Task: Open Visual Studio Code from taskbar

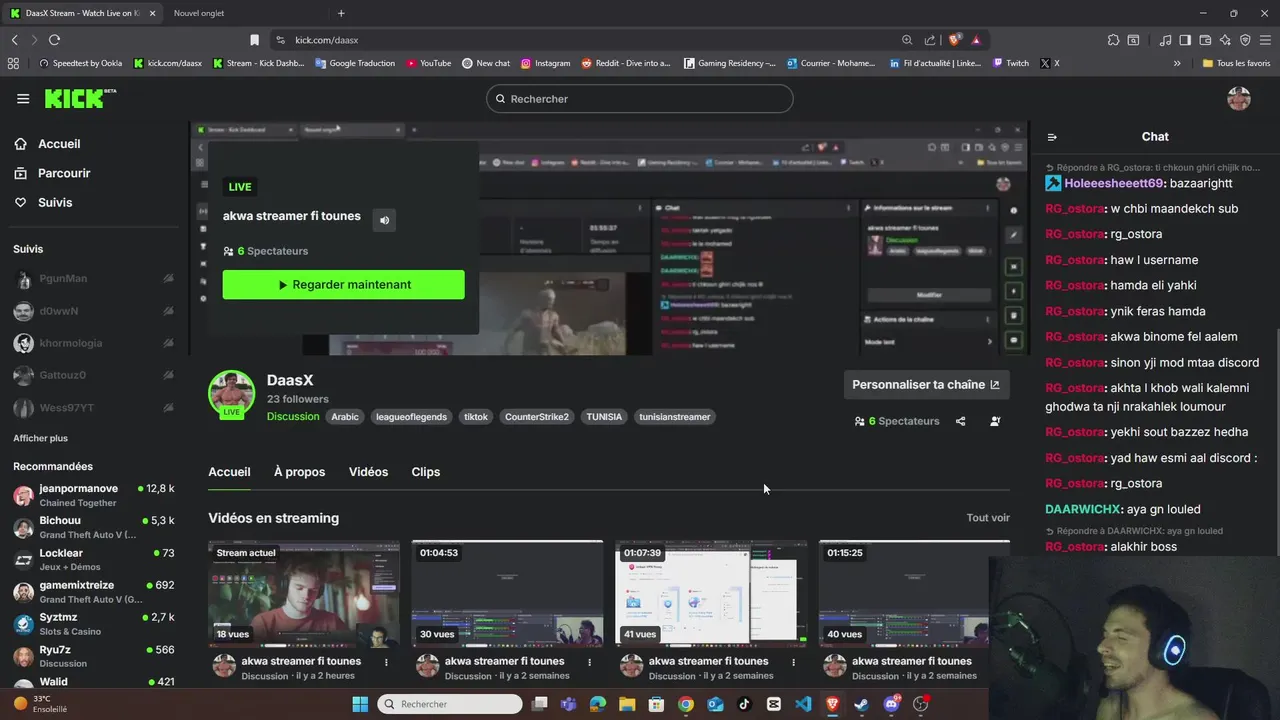Action: pyautogui.click(x=803, y=704)
